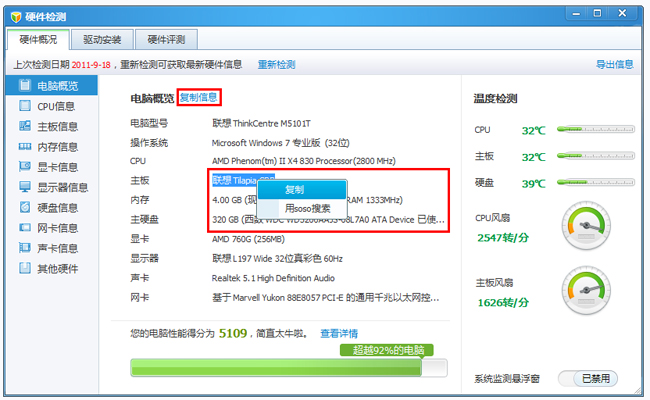Choose 用soso搜索 in the context menu

click(x=302, y=208)
